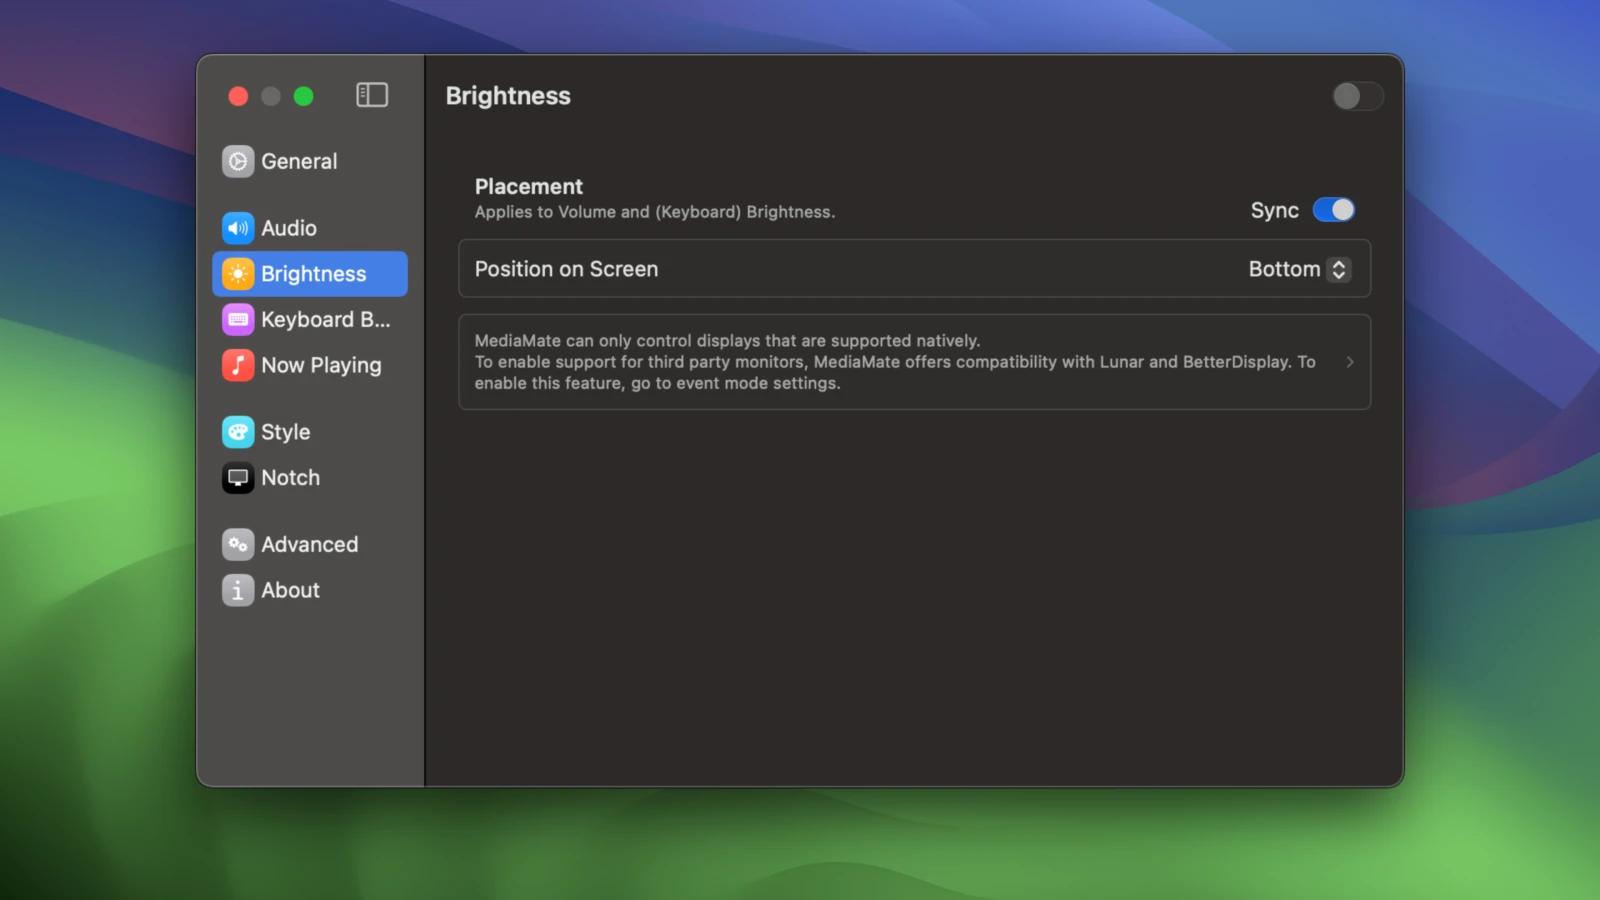Open Now Playing via music note icon
The height and width of the screenshot is (900, 1600).
[238, 366]
